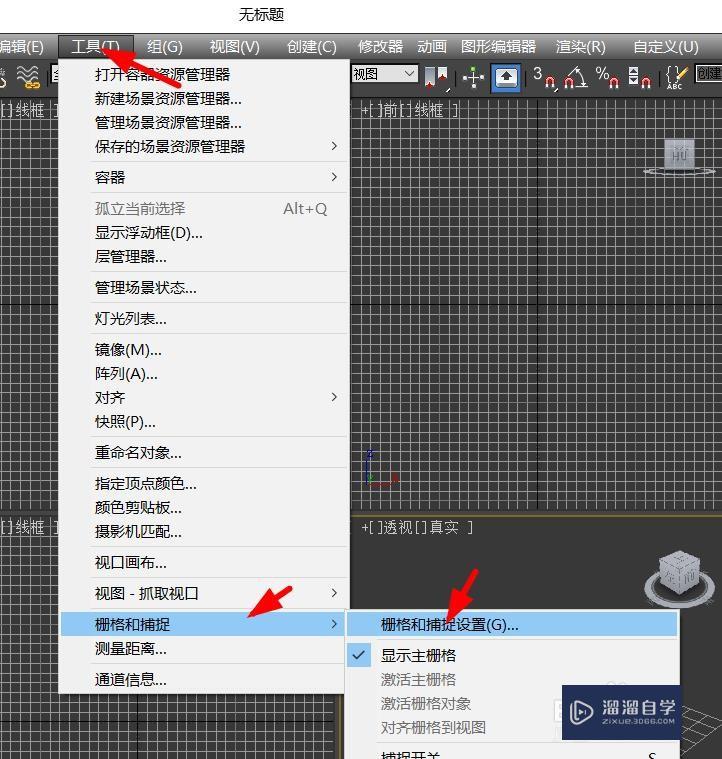Open 栅格和捕捉设置(G)... submenu item
The height and width of the screenshot is (759, 722).
[x=512, y=625]
